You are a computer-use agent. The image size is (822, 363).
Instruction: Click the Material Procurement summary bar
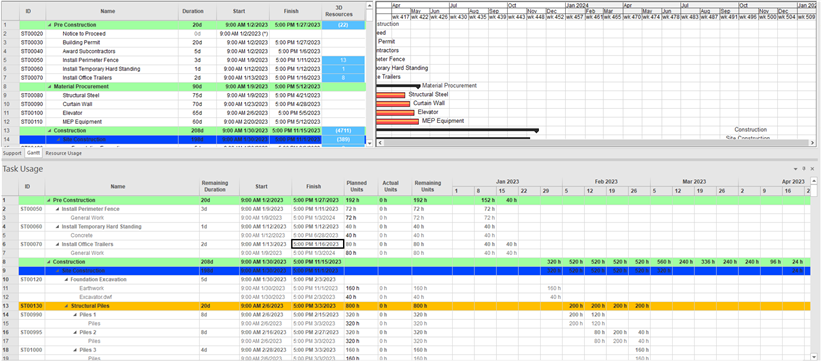[x=398, y=86]
